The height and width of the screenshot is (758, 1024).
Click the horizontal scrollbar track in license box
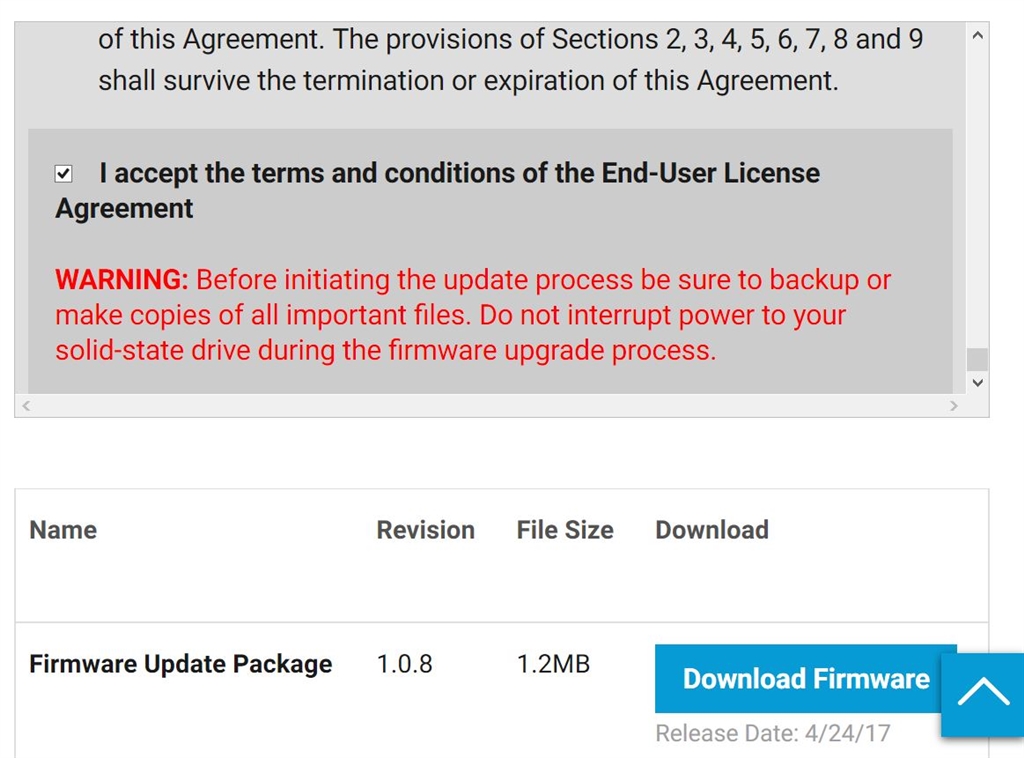(490, 406)
